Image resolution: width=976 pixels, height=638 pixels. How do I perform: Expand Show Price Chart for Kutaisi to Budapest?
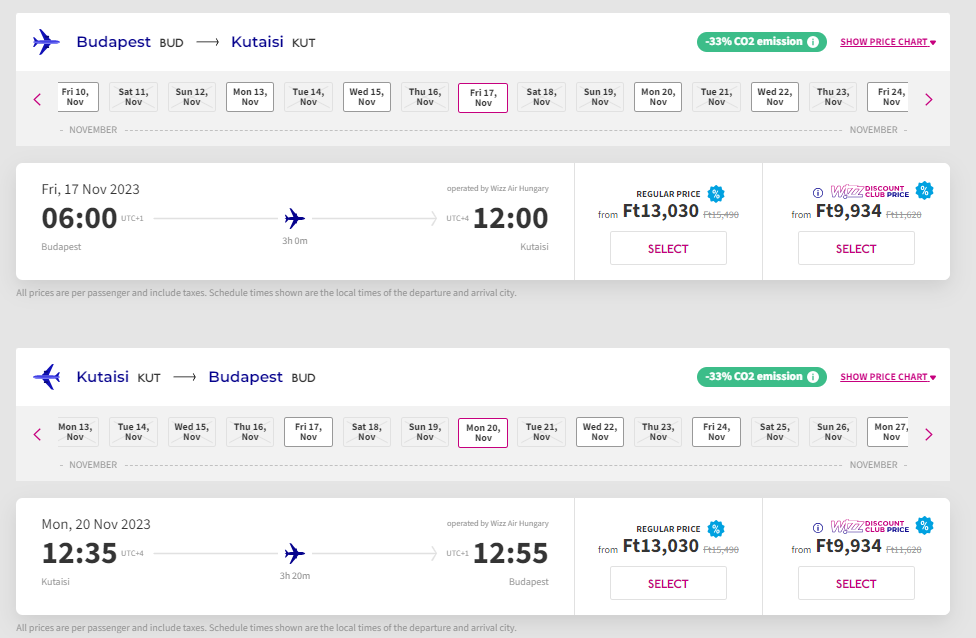click(x=887, y=377)
